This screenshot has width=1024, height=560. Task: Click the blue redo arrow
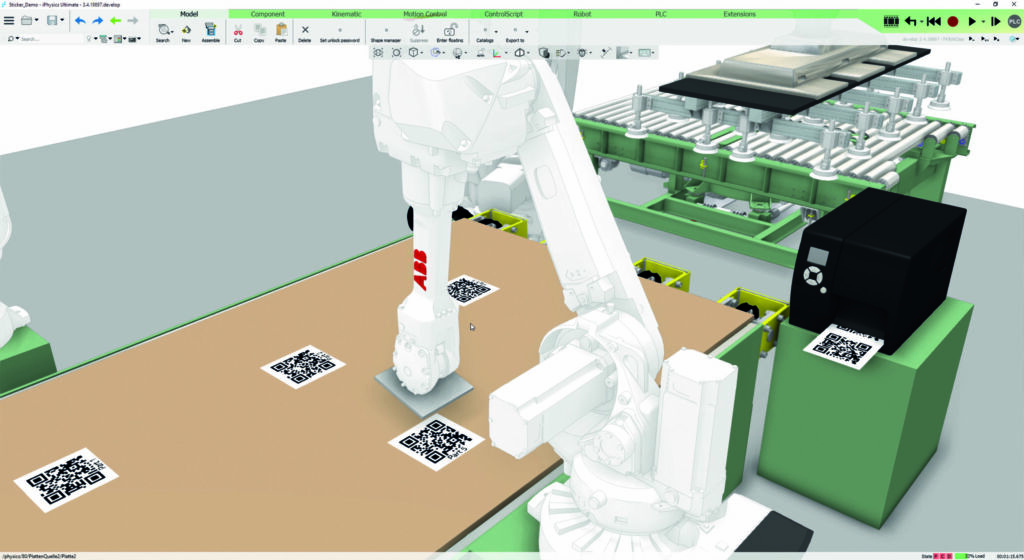(x=97, y=20)
